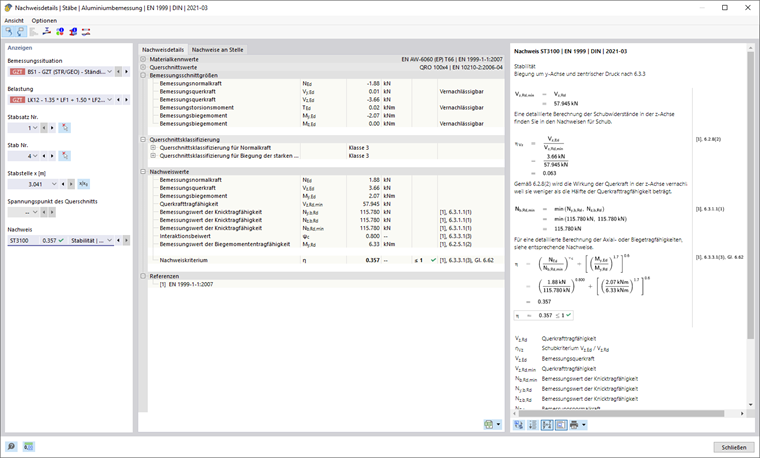The width and height of the screenshot is (760, 458).
Task: Toggle the formula box display button
Action: tap(561, 425)
